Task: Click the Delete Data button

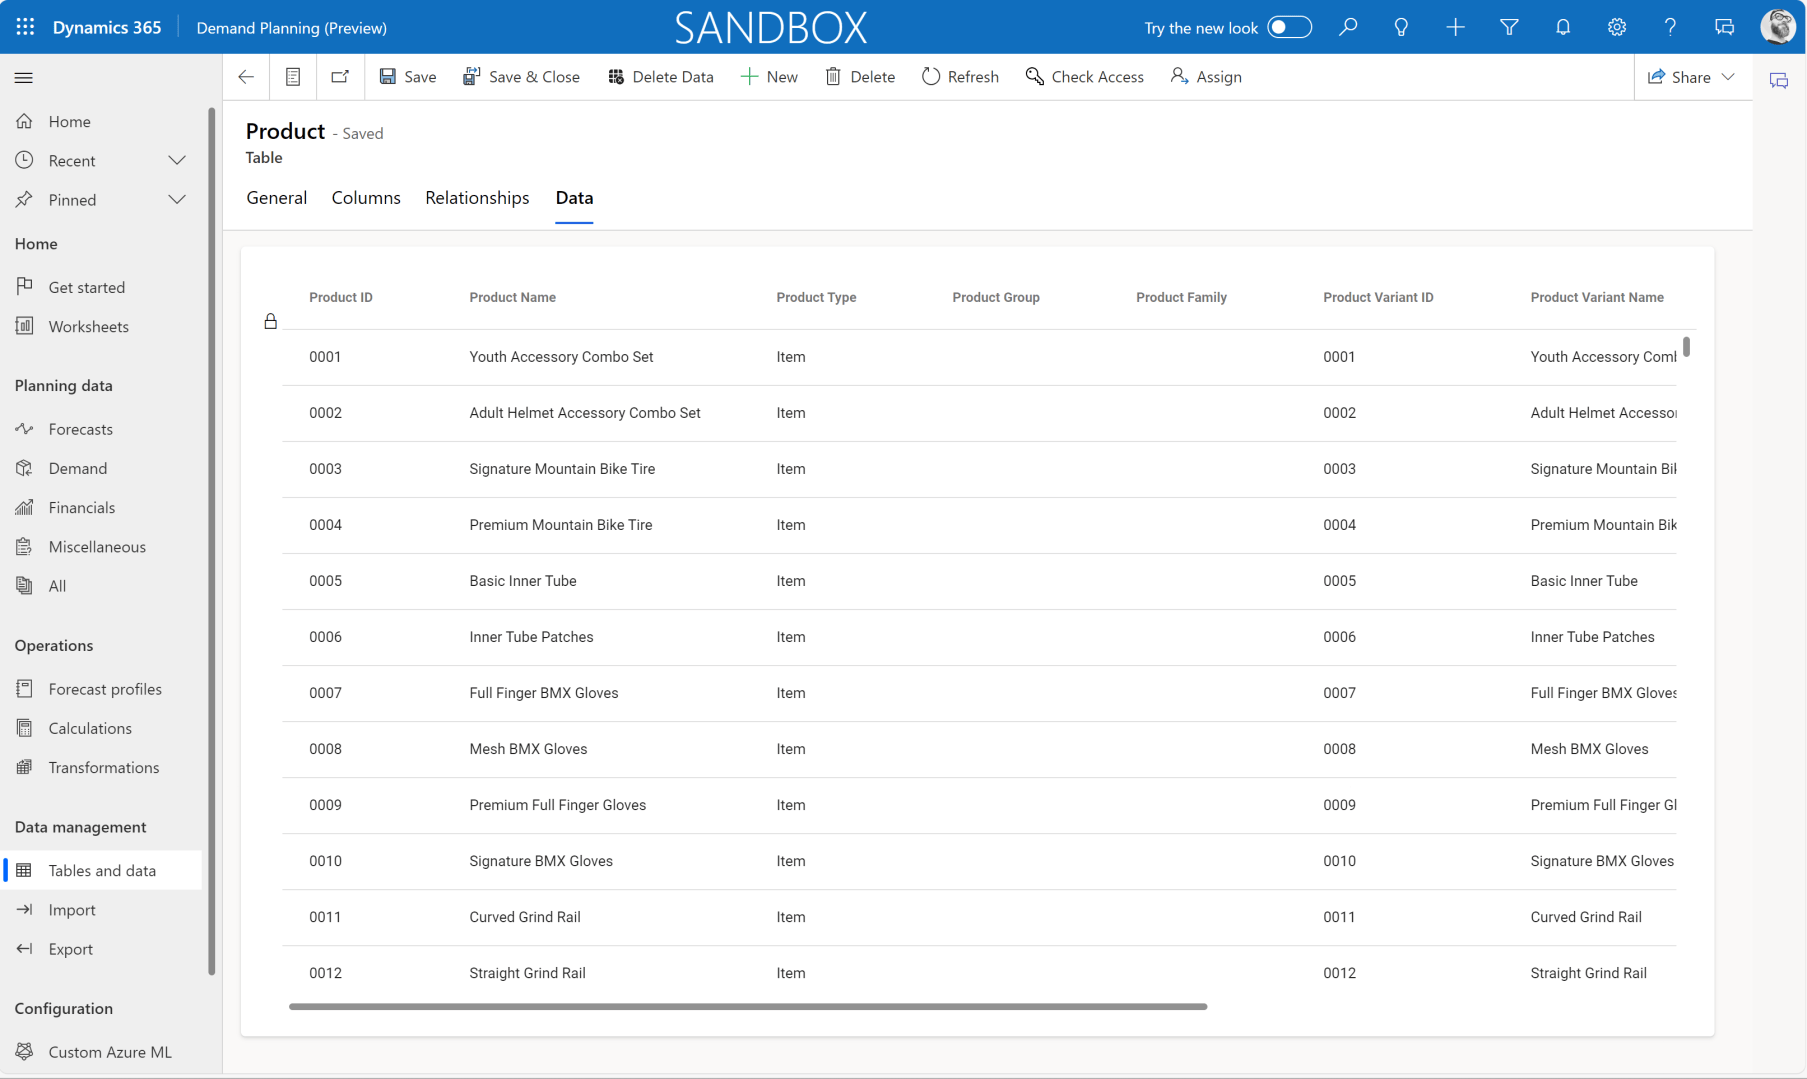Action: coord(660,77)
